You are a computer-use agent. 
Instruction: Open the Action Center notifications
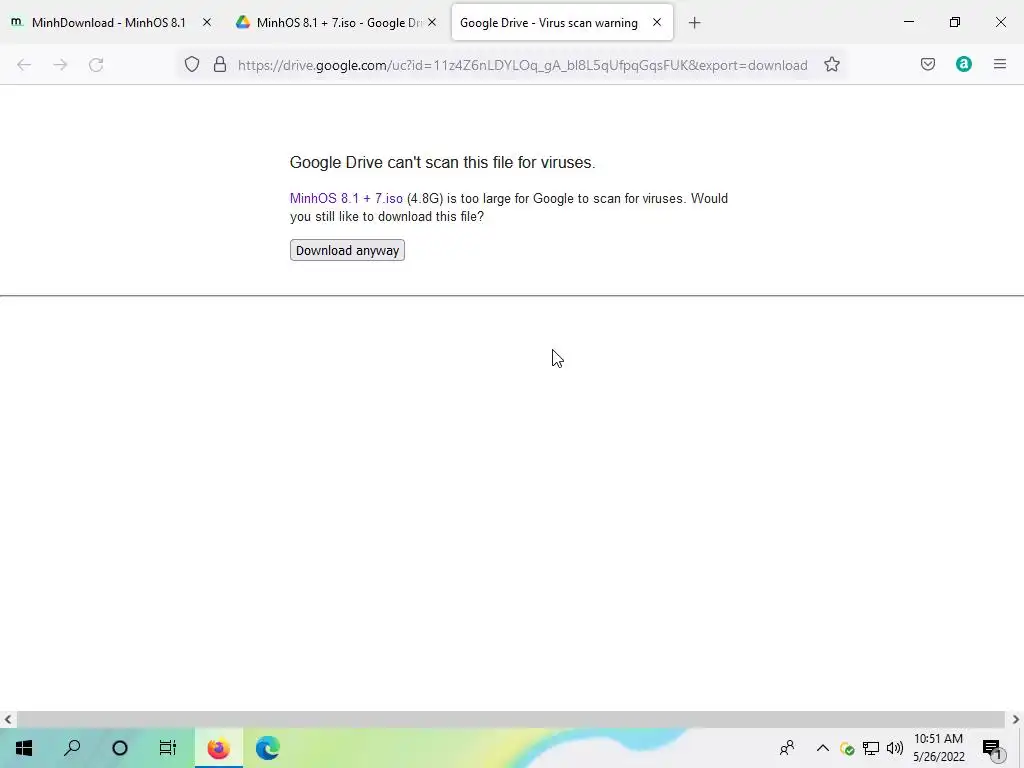click(993, 748)
